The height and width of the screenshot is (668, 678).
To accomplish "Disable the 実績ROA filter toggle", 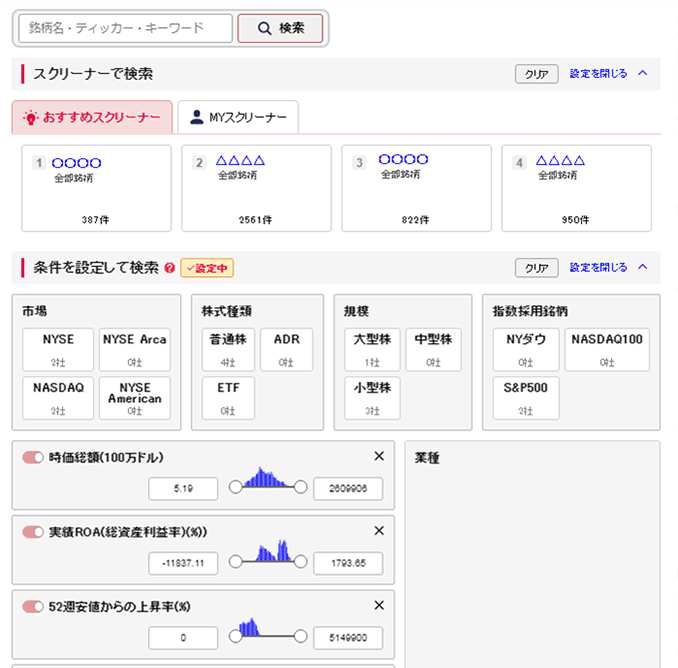I will (x=33, y=532).
